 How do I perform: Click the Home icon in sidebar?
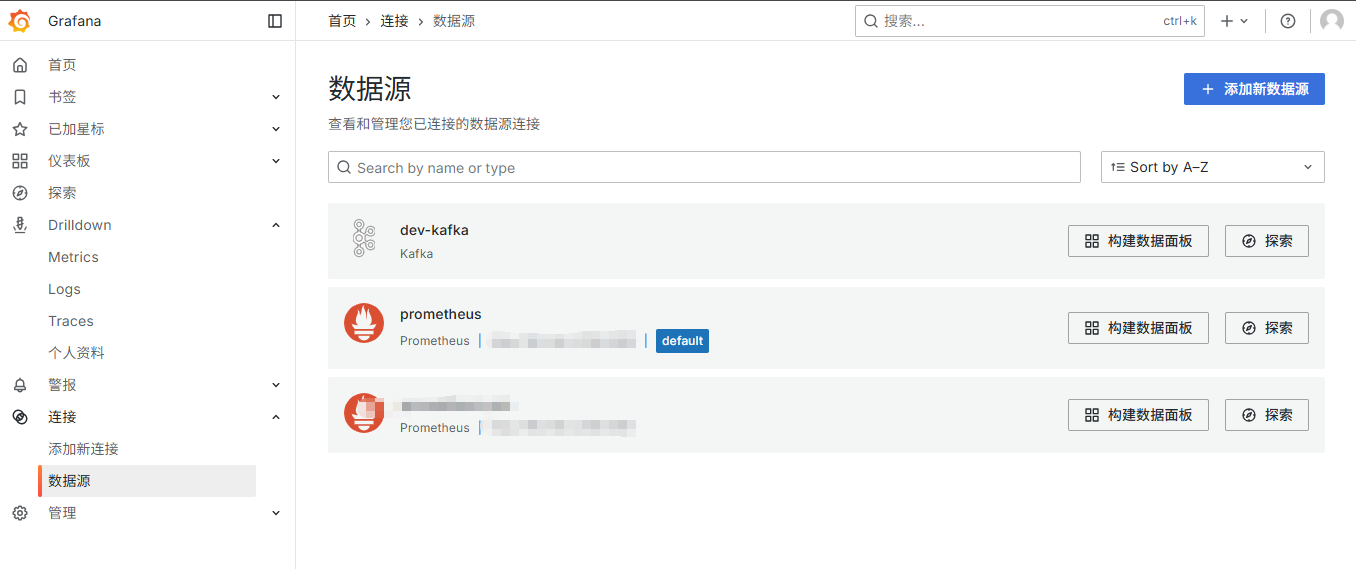pyautogui.click(x=20, y=65)
